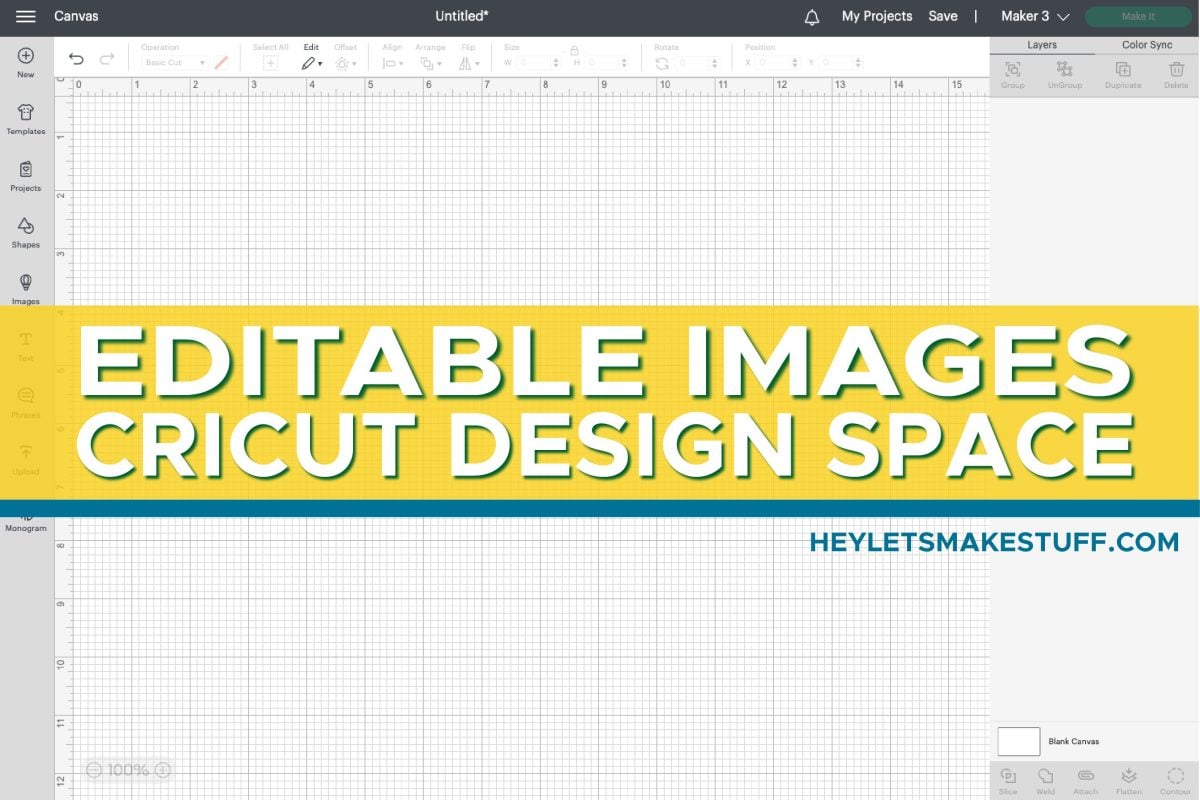Select the Blank Canvas color swatch
Screen dimensions: 1200x800
(1019, 742)
